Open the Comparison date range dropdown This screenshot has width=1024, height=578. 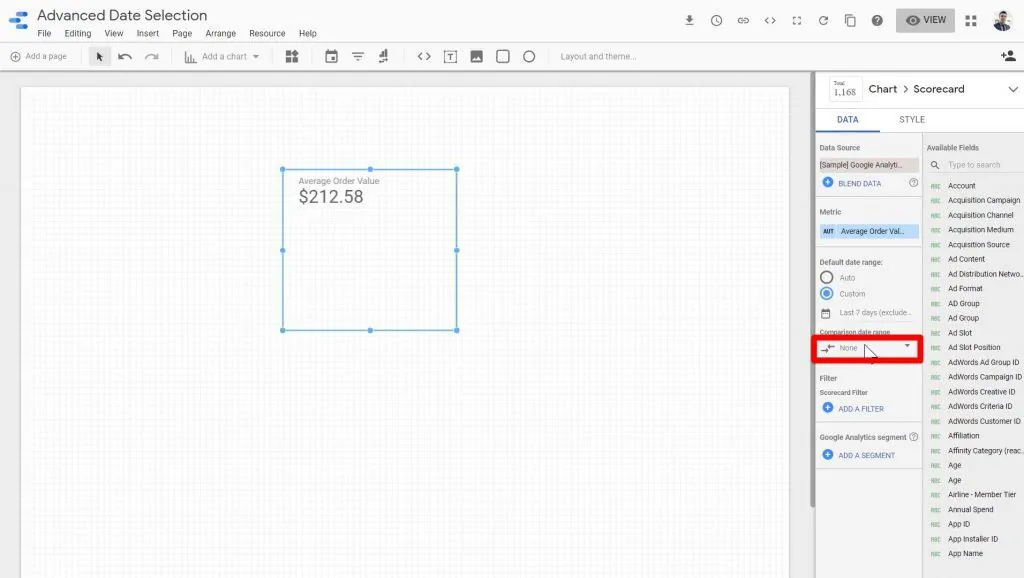[x=868, y=347]
